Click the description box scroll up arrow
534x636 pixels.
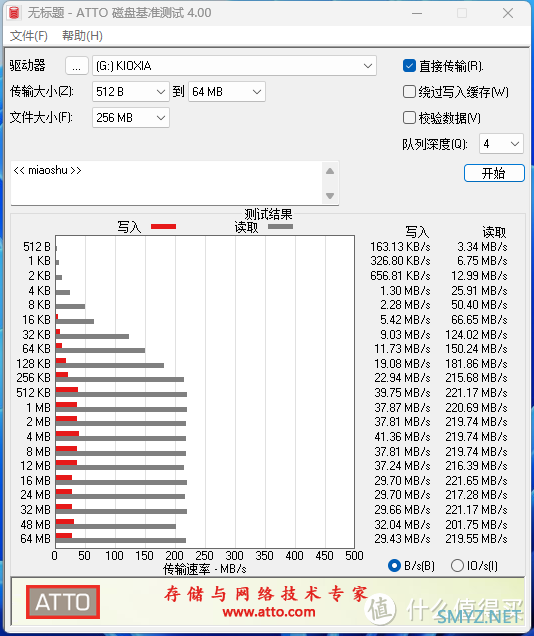[330, 171]
